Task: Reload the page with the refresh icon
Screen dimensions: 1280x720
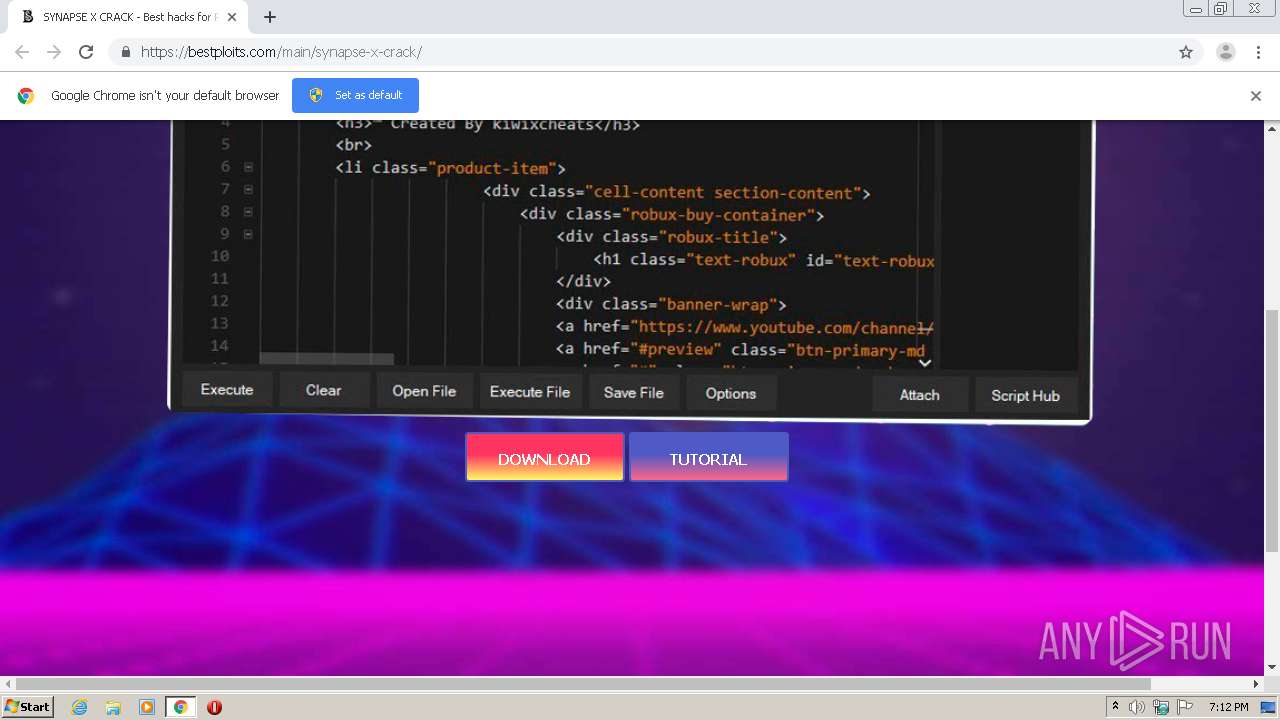Action: coord(86,52)
